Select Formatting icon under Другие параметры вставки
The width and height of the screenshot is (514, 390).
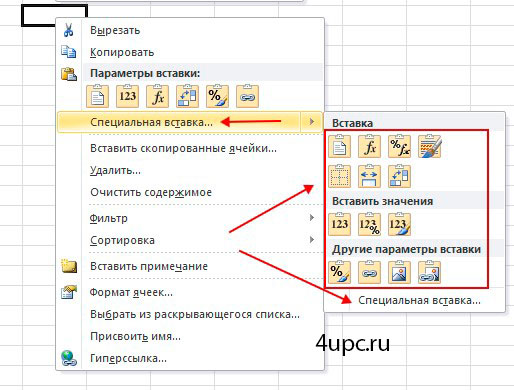point(339,272)
